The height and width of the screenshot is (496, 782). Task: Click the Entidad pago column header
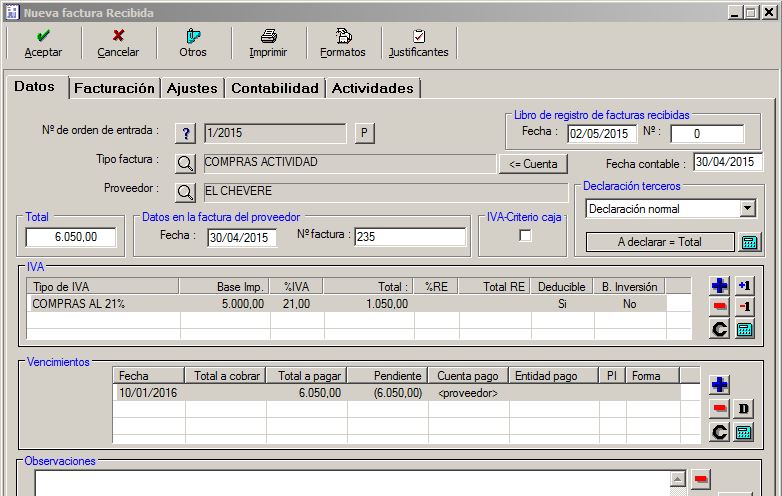point(554,376)
